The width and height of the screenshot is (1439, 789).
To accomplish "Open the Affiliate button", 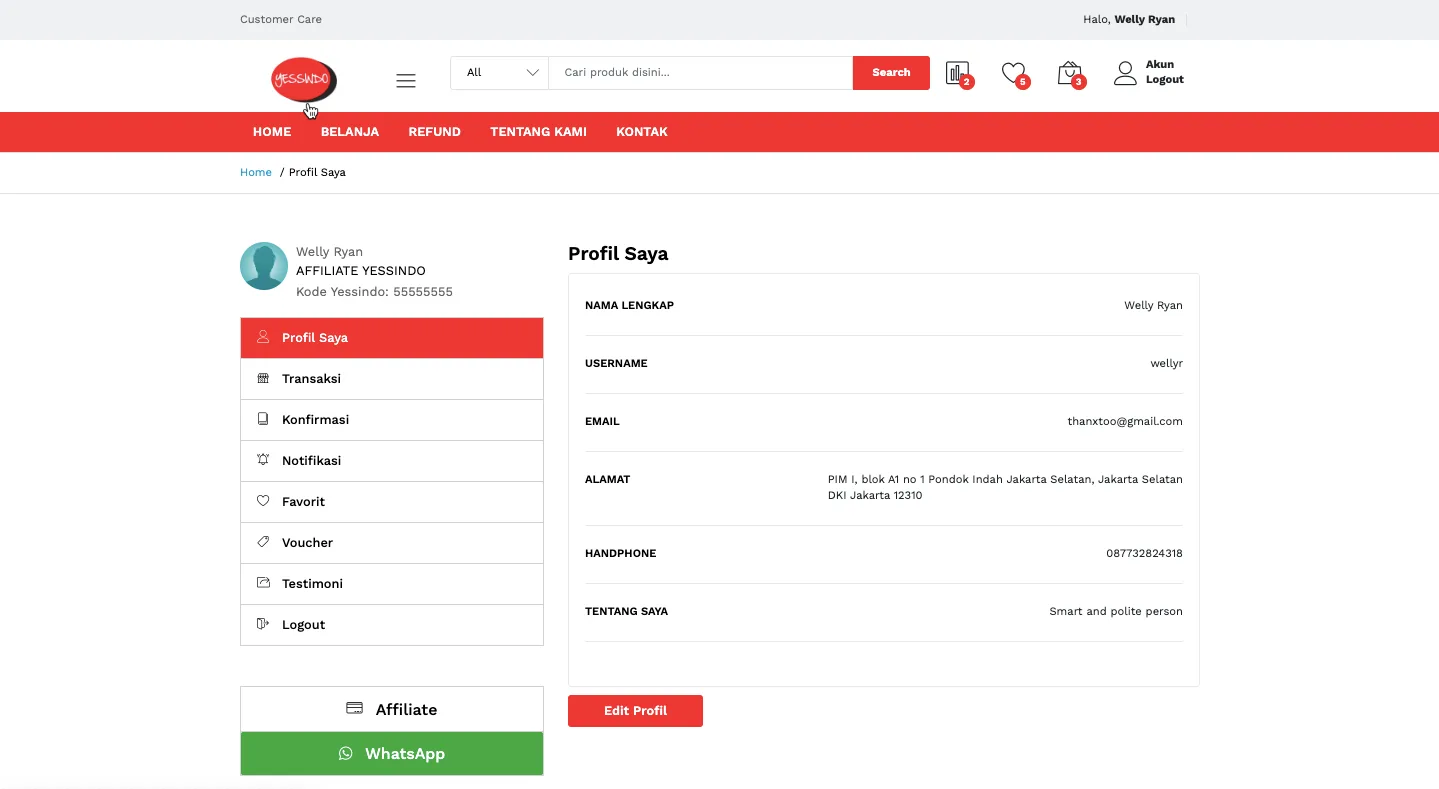I will pos(392,709).
